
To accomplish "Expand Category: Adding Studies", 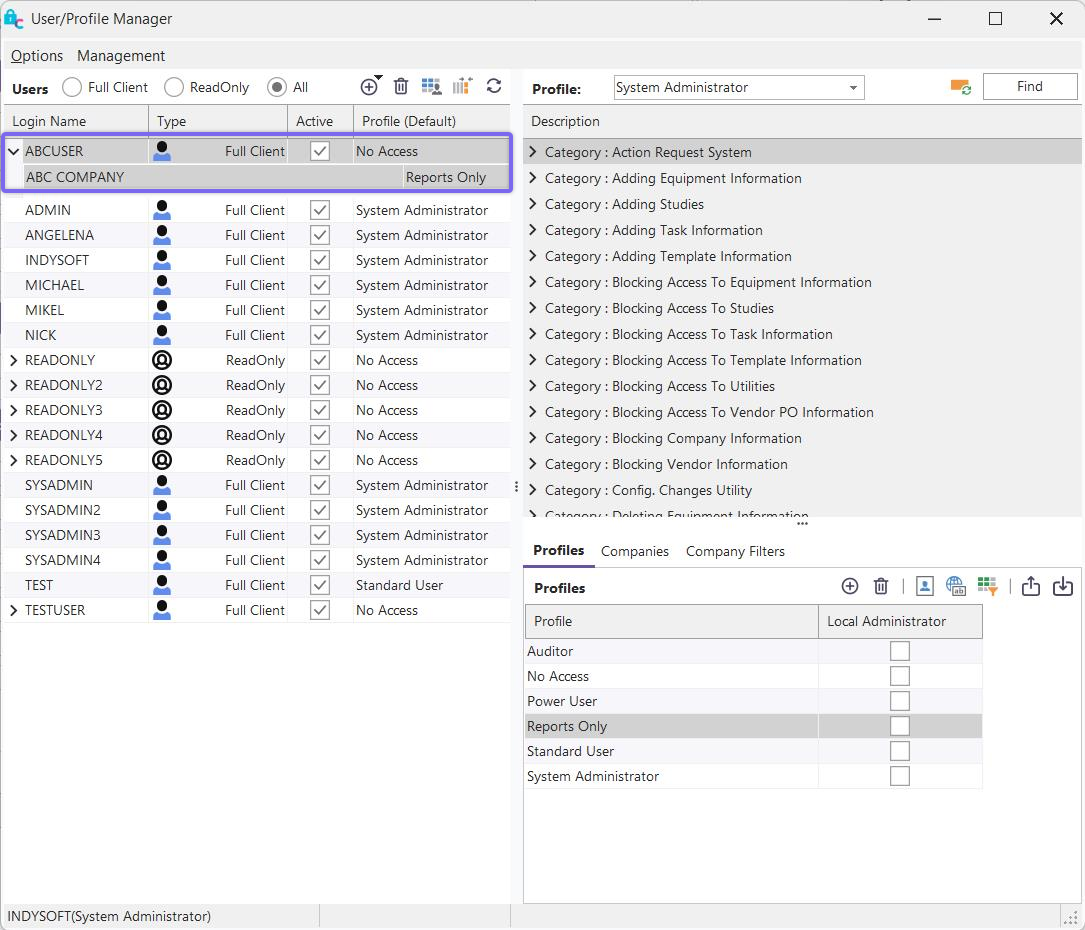I will (x=533, y=204).
